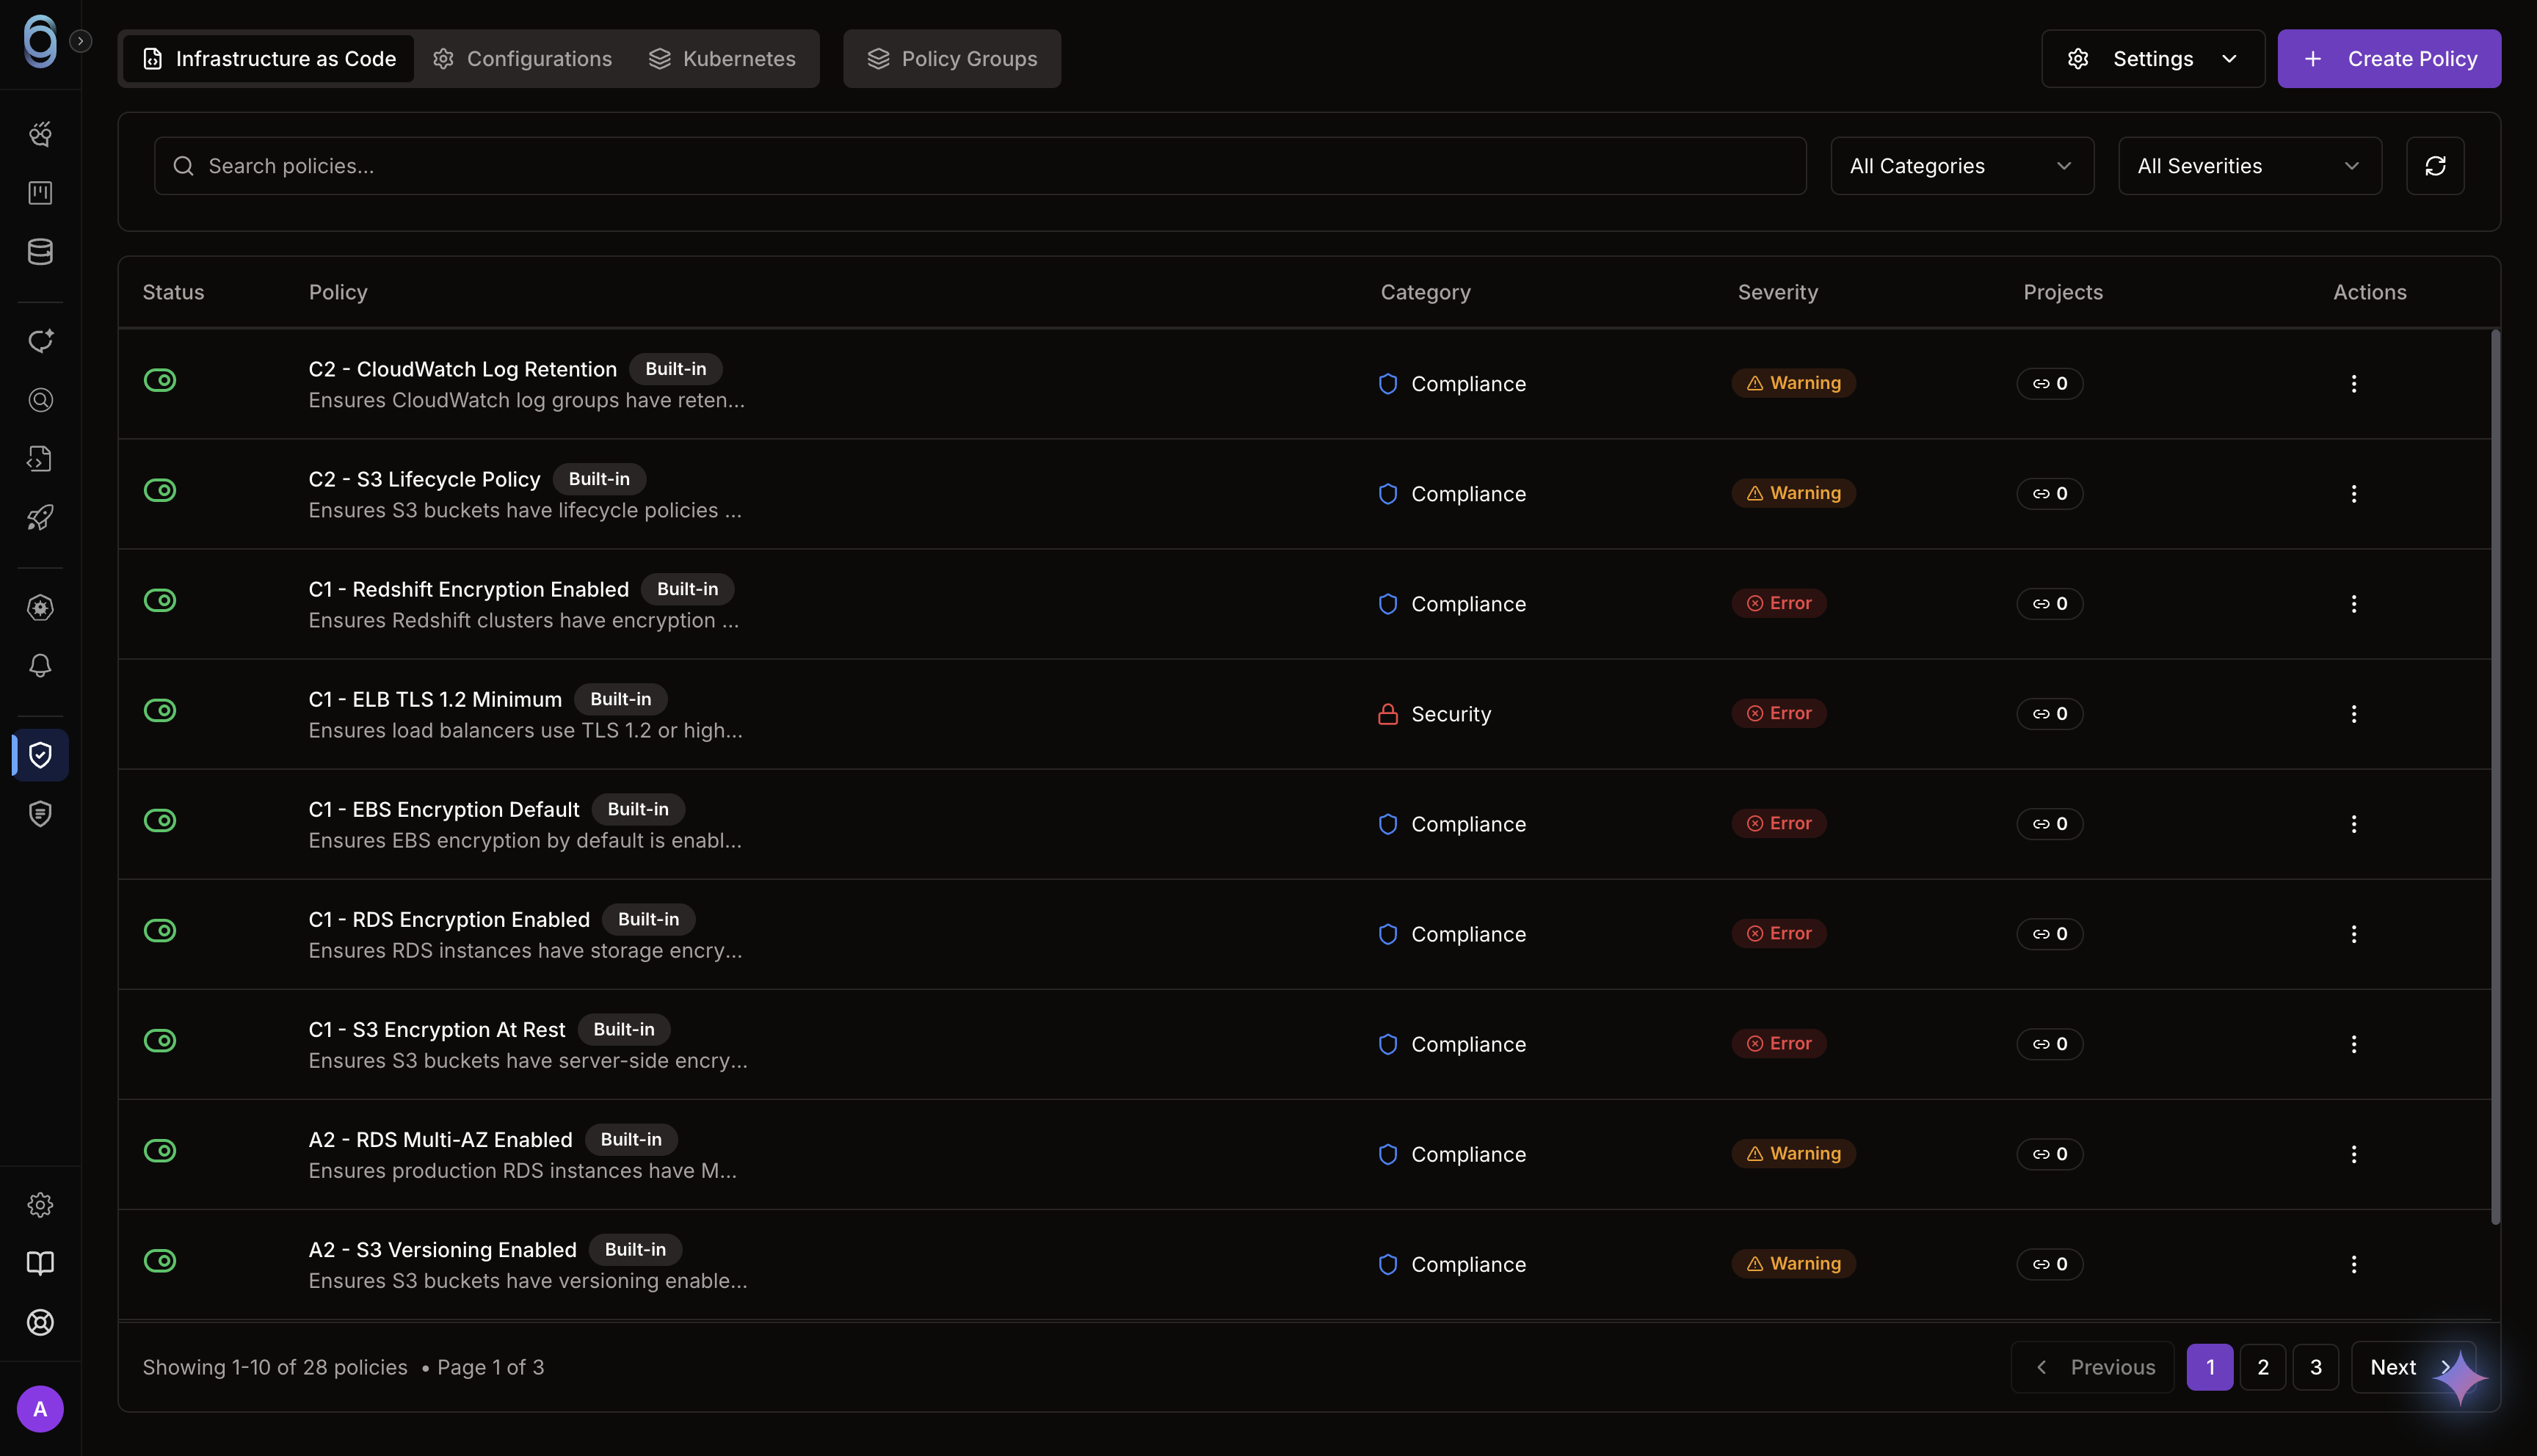Screen dimensions: 2537x1456
Task: Open actions menu for EBS Encryption Default
Action: point(2353,824)
